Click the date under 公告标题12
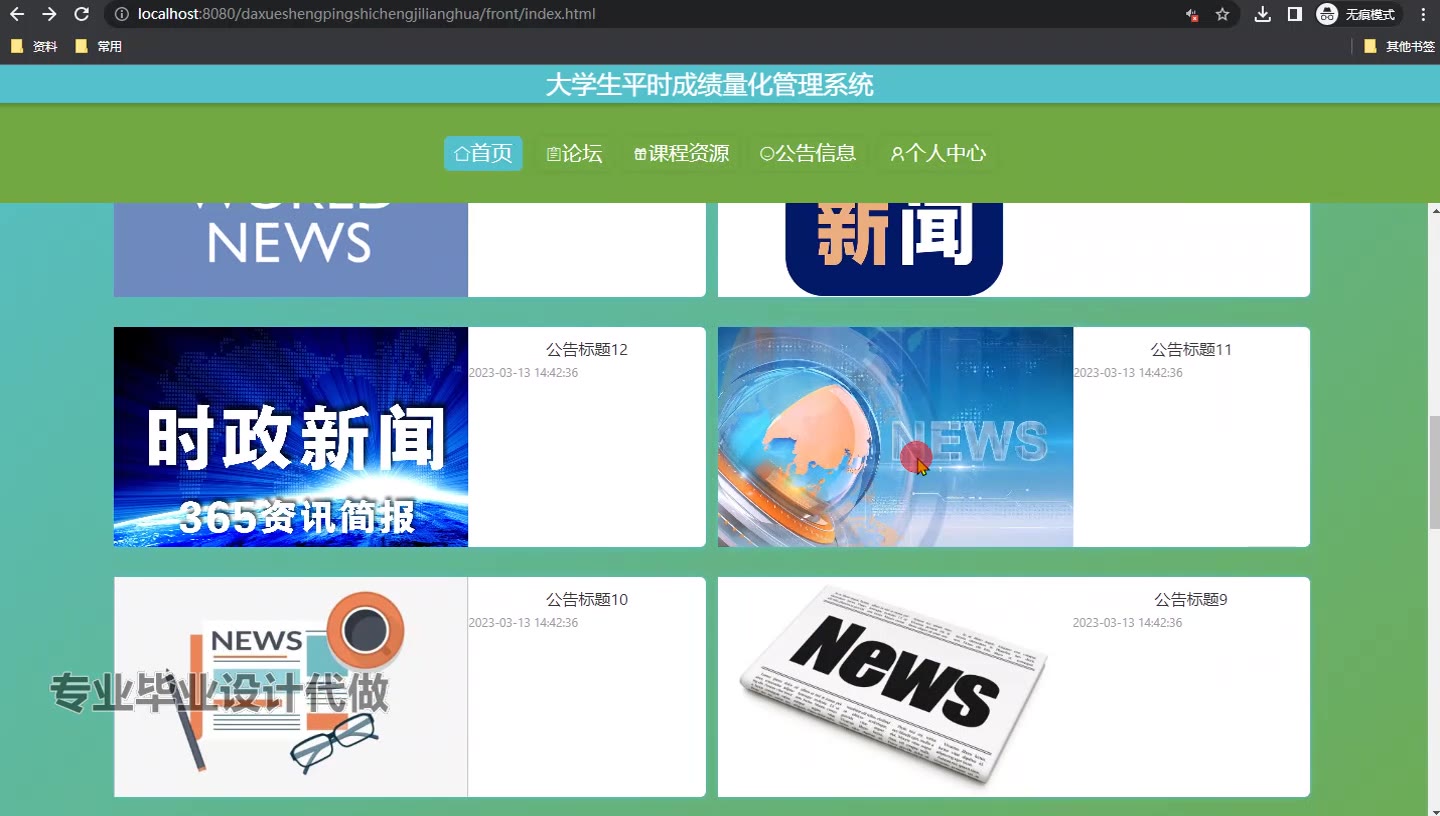Screen dimensions: 1440x816 click(x=523, y=373)
